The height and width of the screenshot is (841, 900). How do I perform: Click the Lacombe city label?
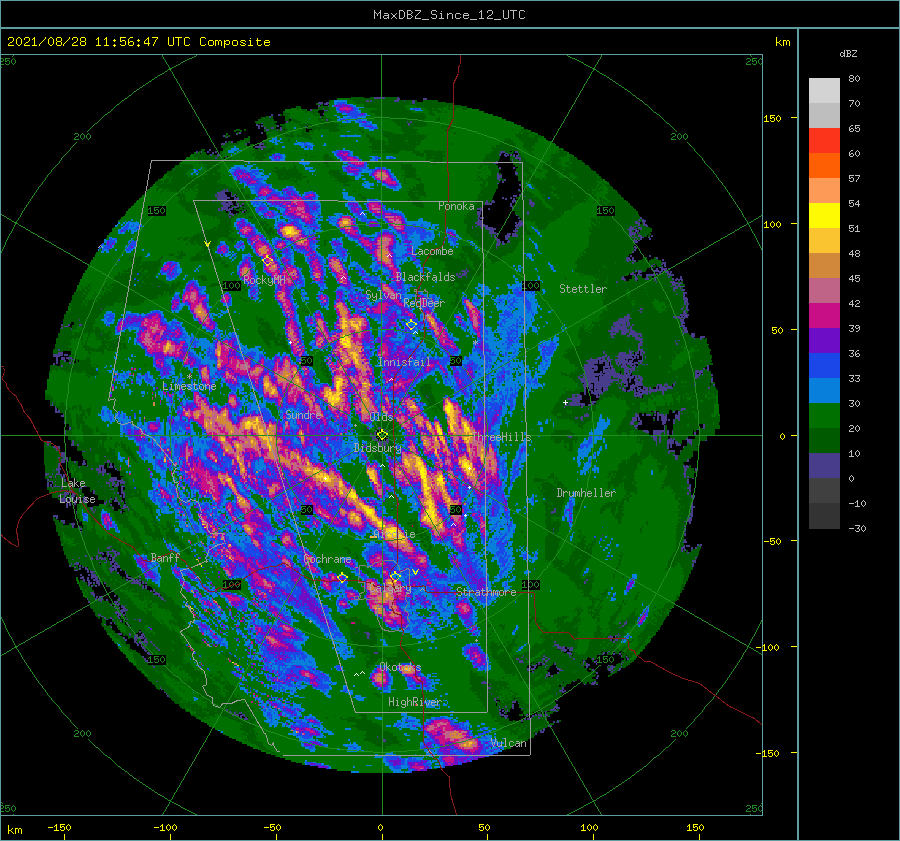(432, 251)
